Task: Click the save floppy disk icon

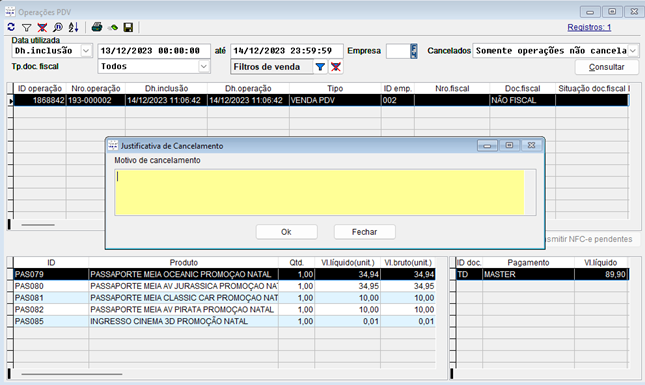Action: pos(128,28)
